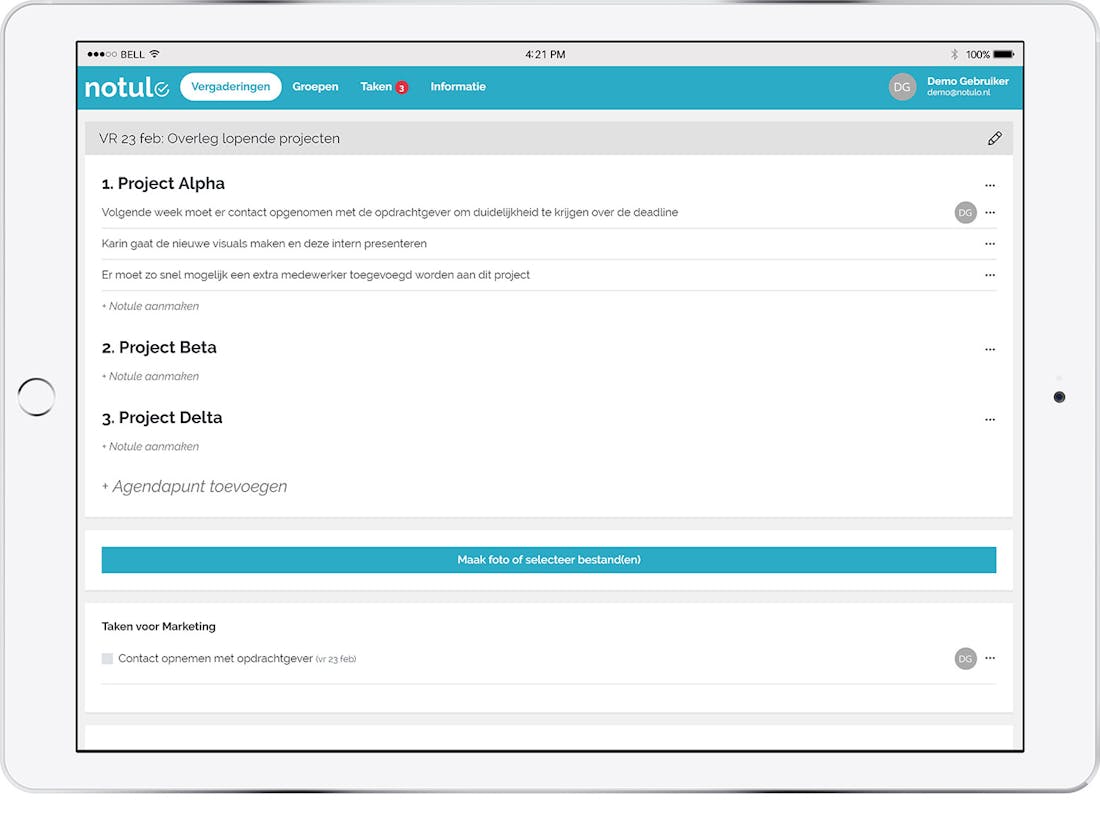Click + Notule aanmaken under Project Alpha
Viewport: 1100px width, 813px height.
pyautogui.click(x=151, y=307)
